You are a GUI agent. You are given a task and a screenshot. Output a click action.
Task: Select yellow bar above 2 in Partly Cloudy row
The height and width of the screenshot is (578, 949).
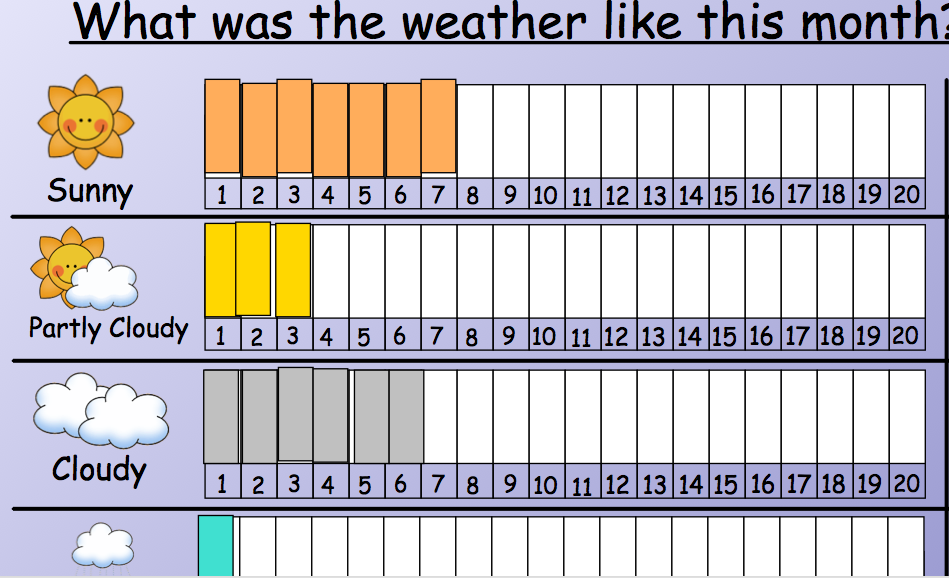(253, 268)
